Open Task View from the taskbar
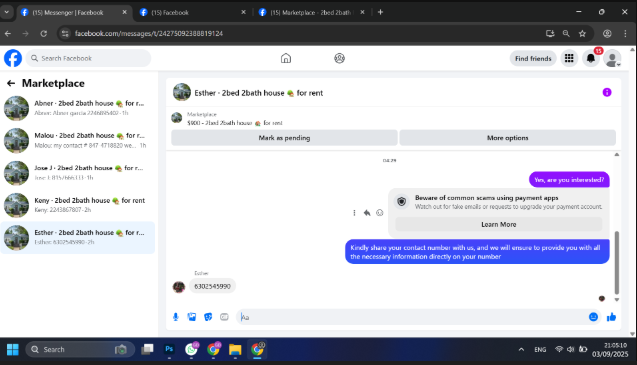Viewport: 637px width, 365px height. (147, 349)
